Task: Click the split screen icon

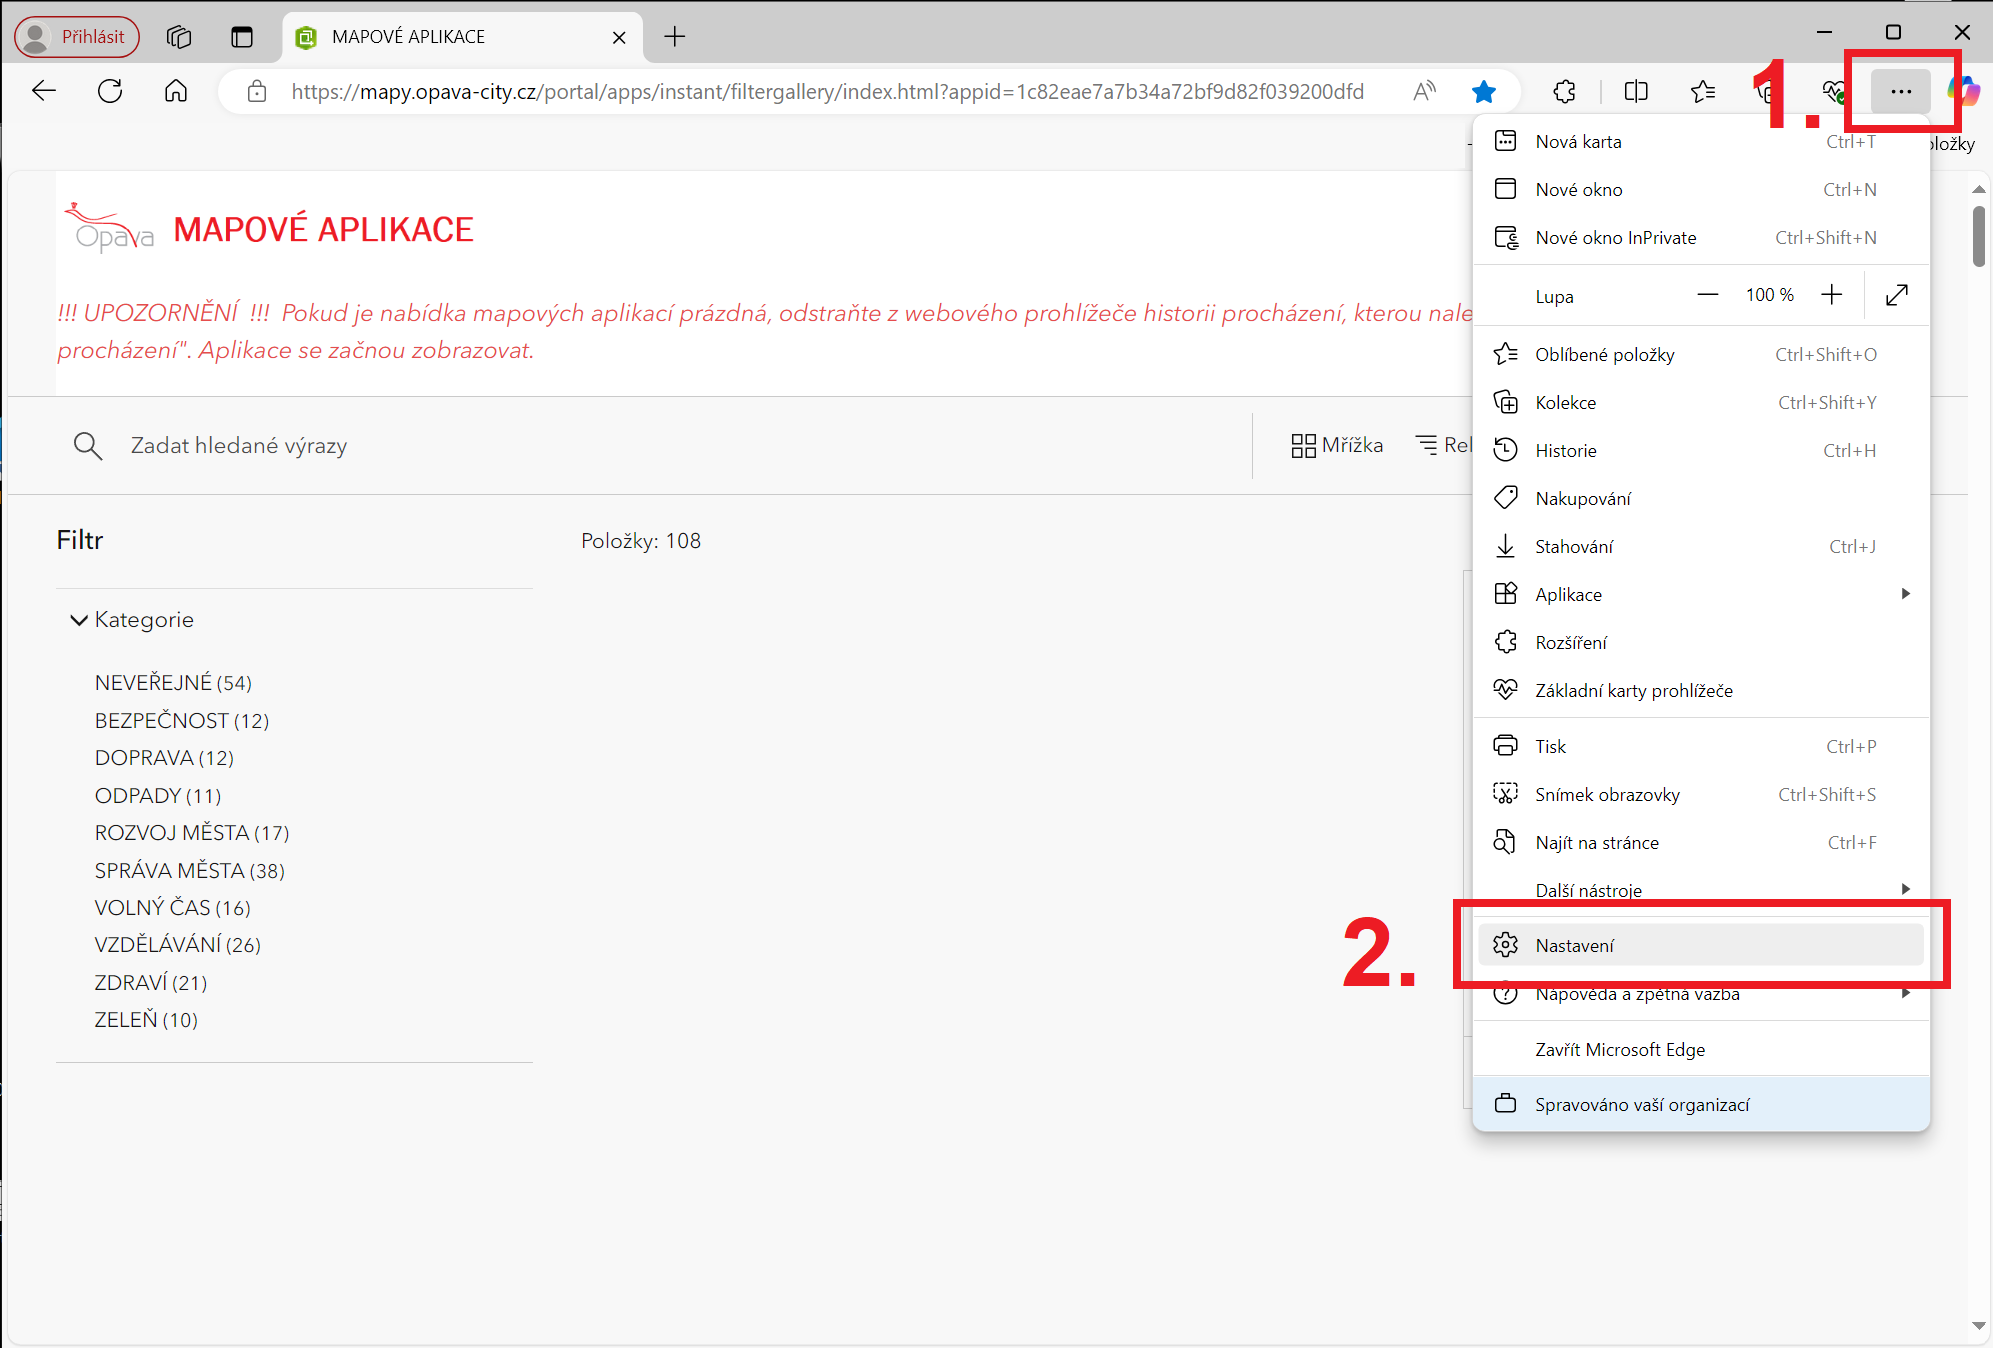Action: click(x=1636, y=92)
